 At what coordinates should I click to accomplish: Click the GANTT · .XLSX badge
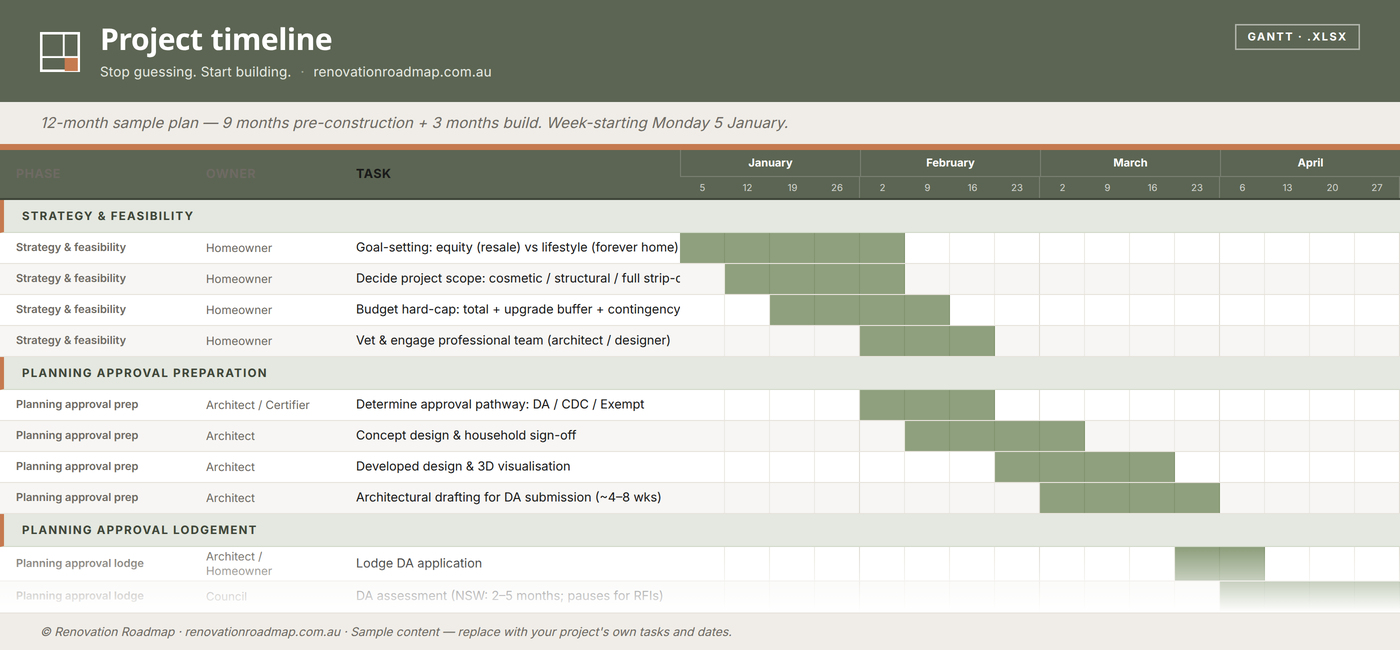pos(1297,37)
